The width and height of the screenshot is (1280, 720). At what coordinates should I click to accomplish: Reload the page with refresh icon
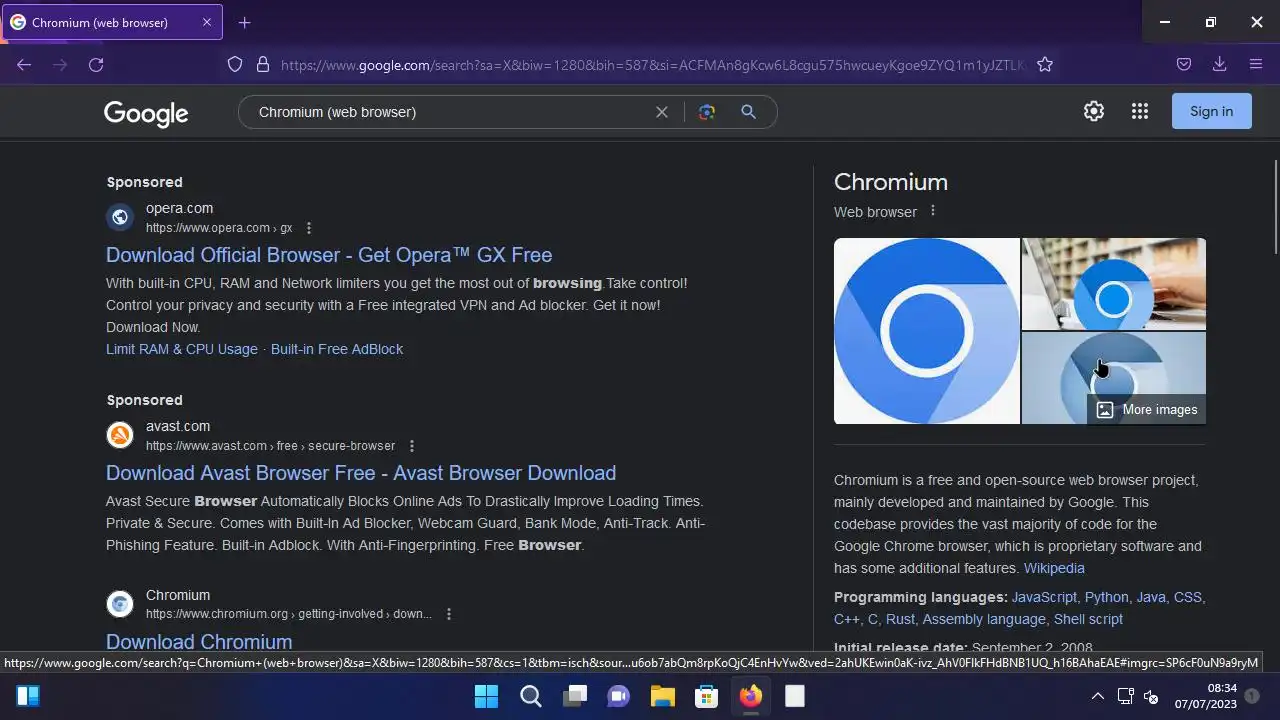[x=96, y=64]
